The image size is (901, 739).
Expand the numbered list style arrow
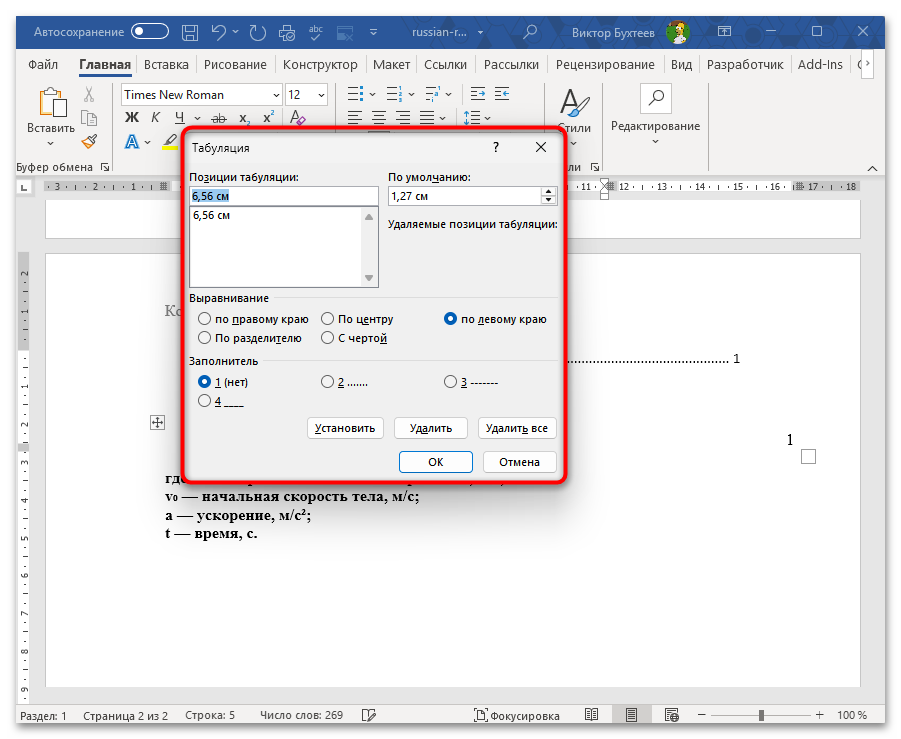point(411,94)
